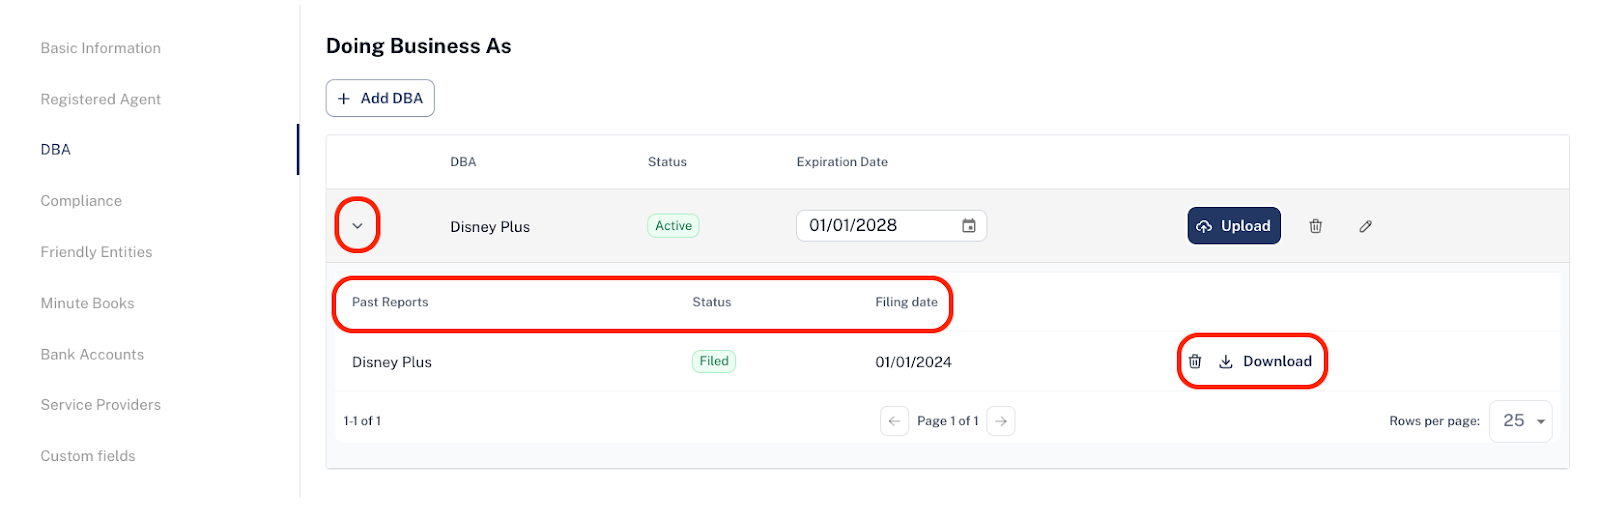1600x520 pixels.
Task: Delete the filed Disney Plus report
Action: [x=1195, y=362]
